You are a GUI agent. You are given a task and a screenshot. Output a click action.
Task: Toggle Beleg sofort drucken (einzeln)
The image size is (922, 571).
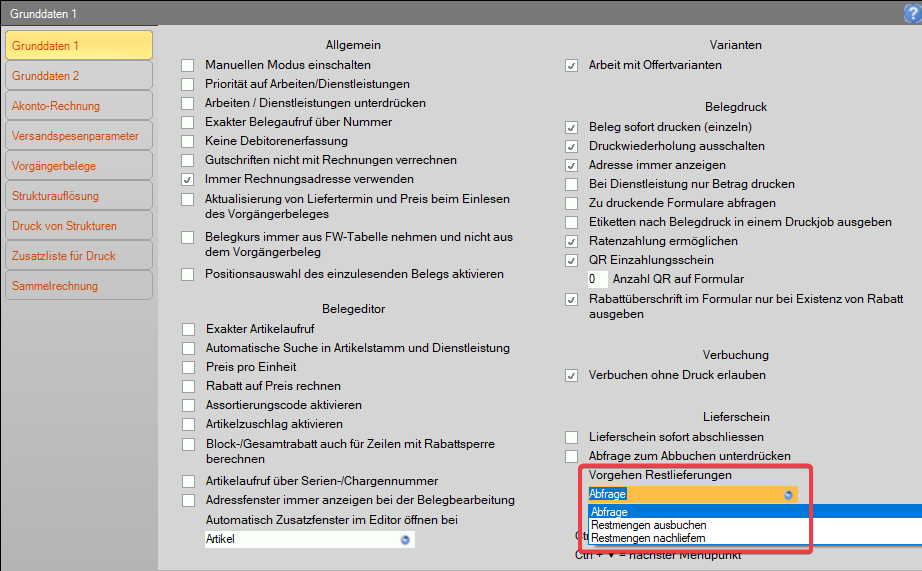[x=572, y=127]
